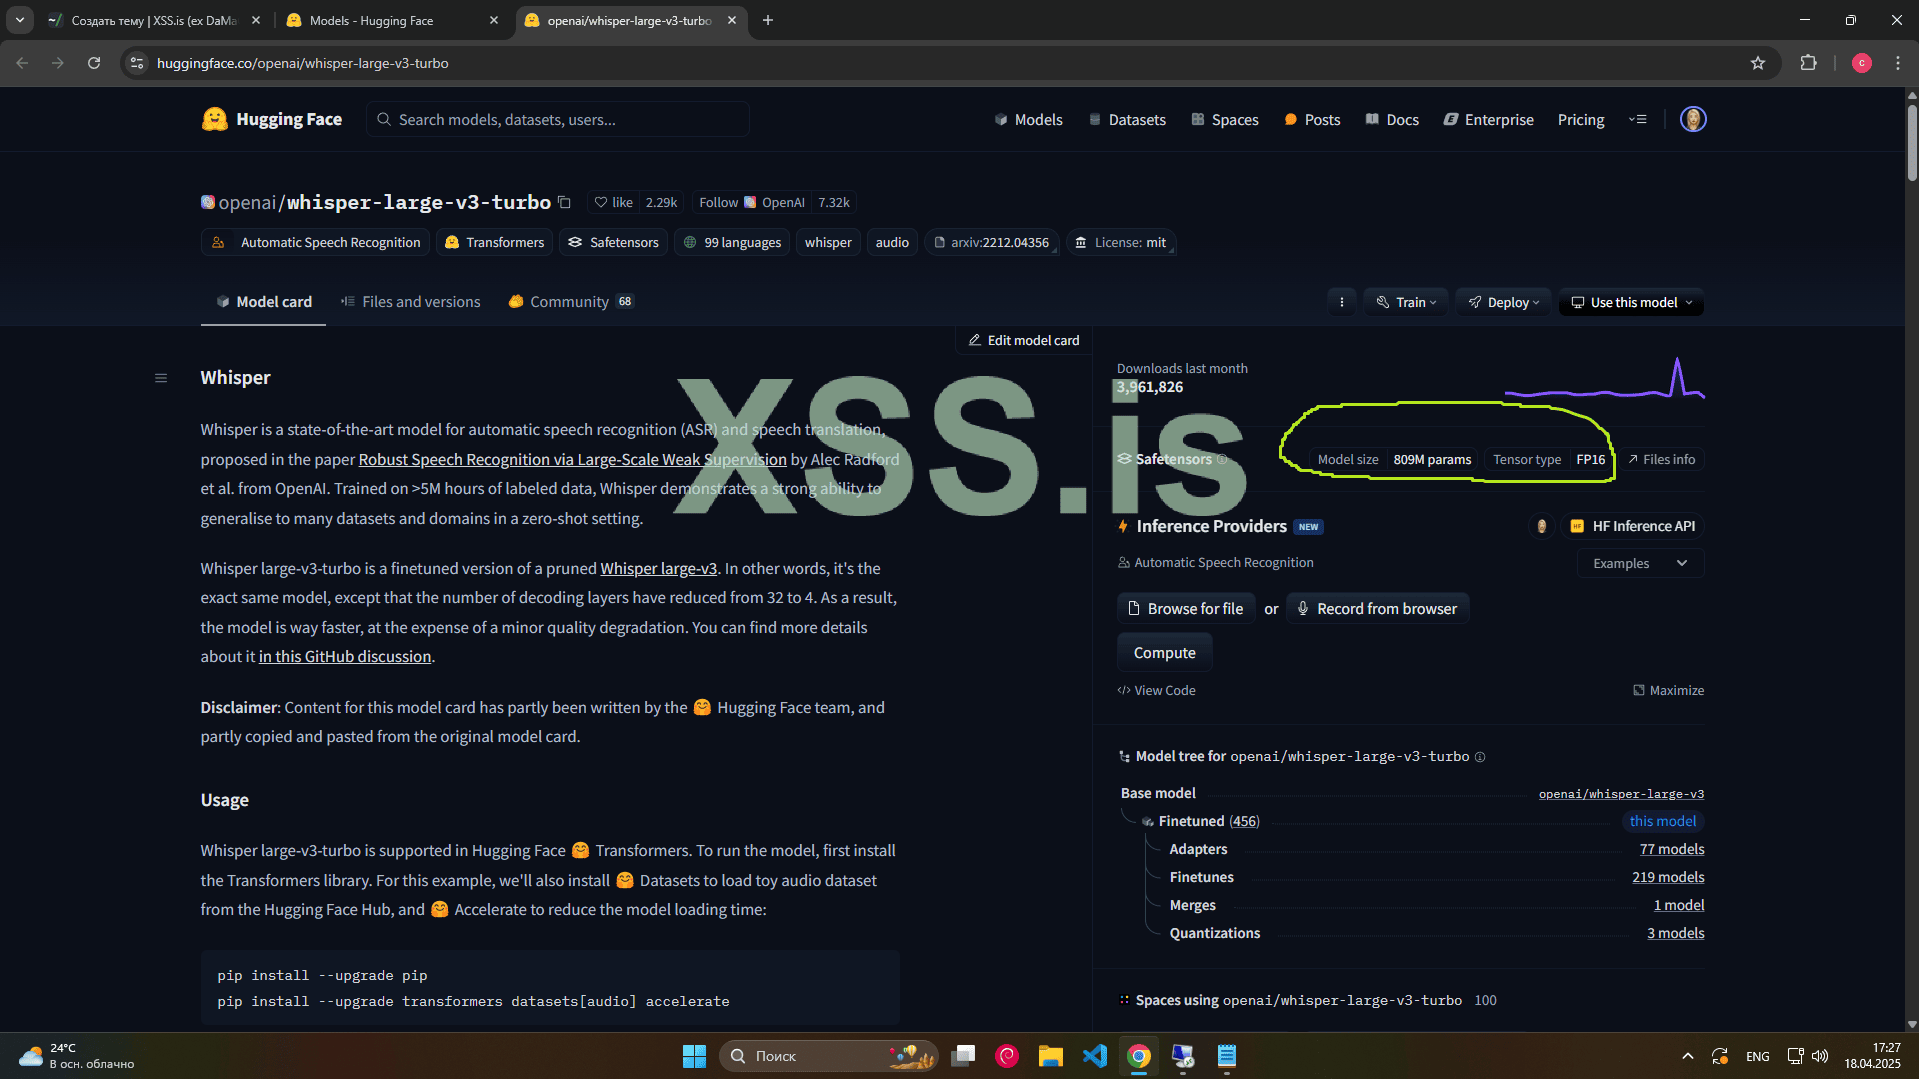Close the XSS.is tab
1919x1079 pixels.
(256, 20)
